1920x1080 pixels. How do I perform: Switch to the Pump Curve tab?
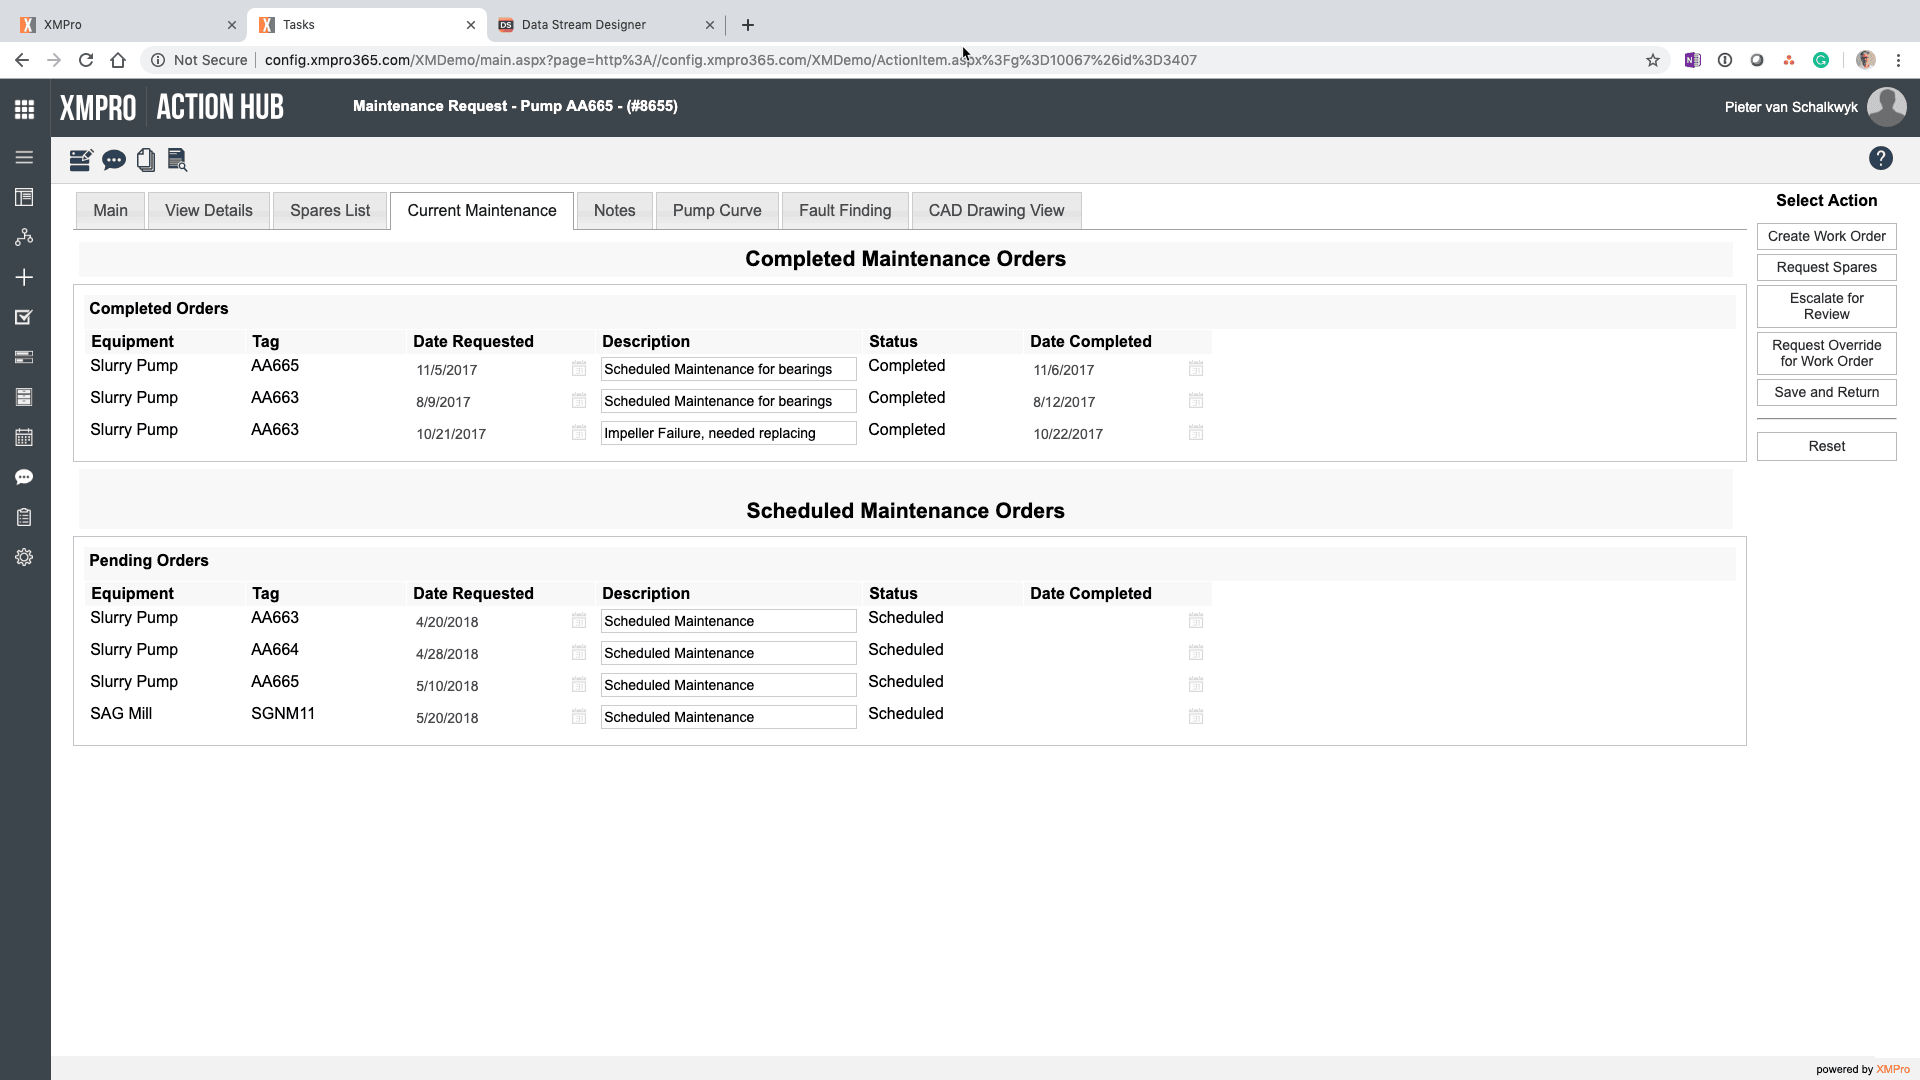[x=716, y=210]
